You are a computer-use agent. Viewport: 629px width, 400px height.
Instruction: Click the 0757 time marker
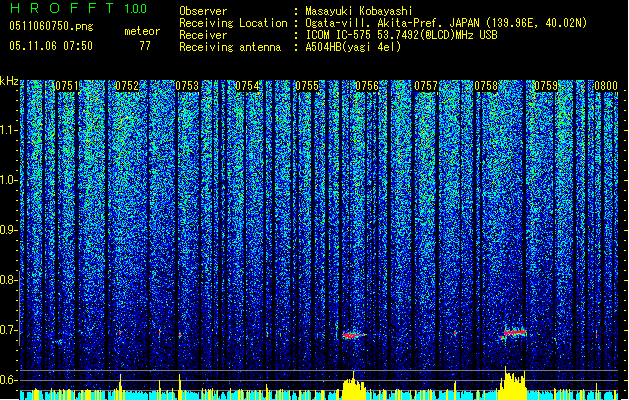(426, 86)
